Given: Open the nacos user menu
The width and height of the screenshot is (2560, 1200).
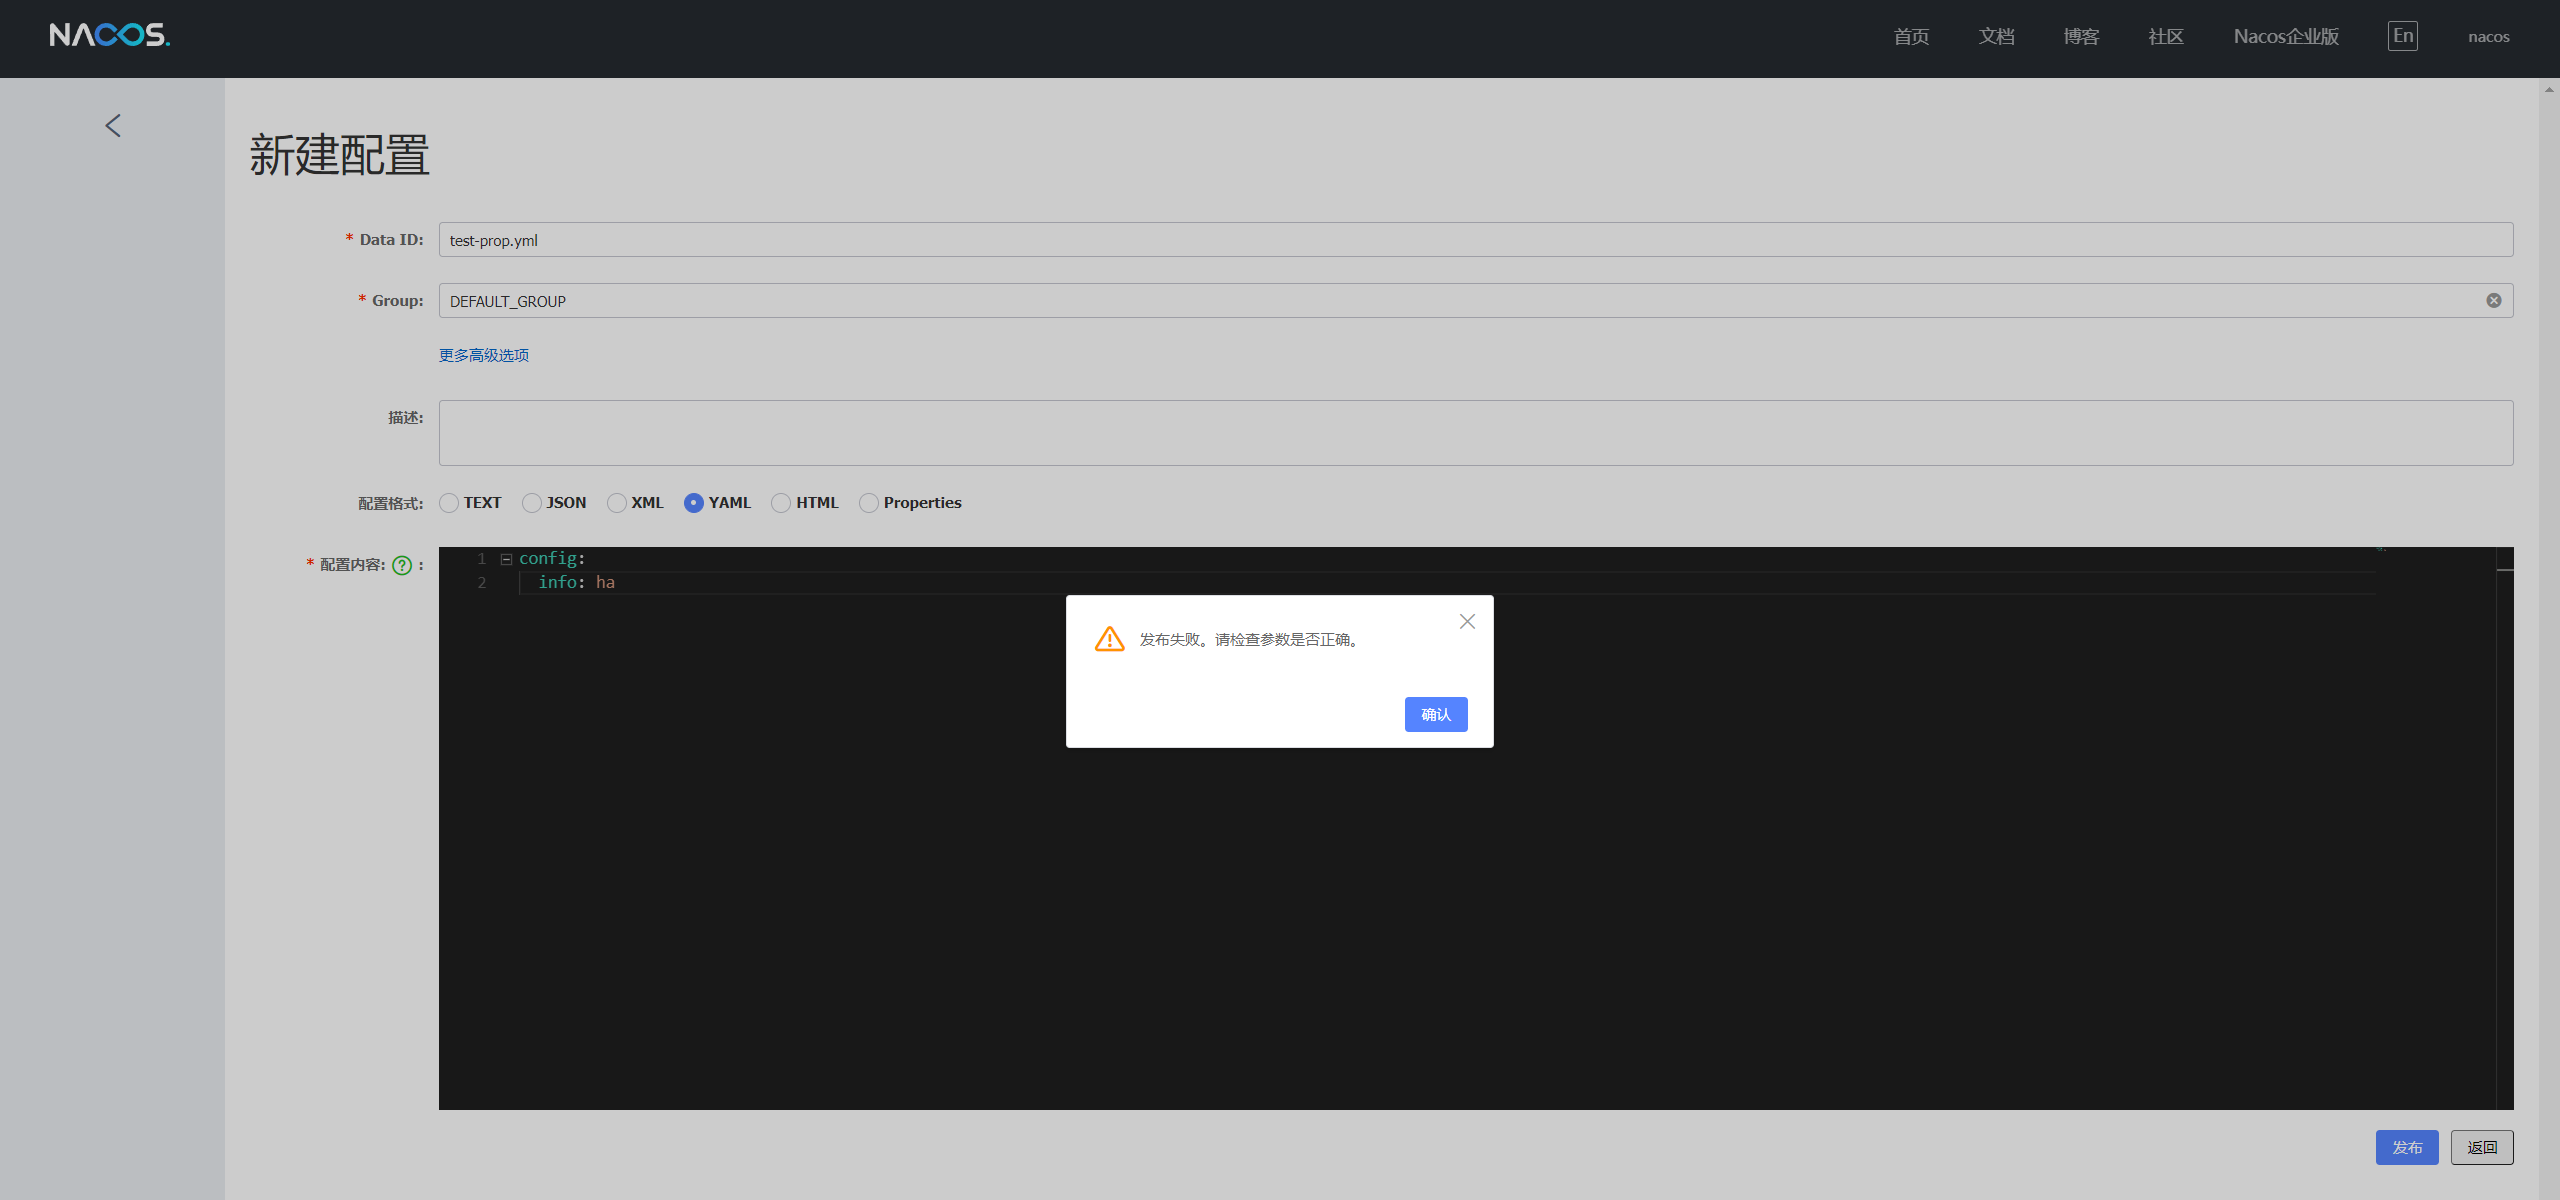Looking at the screenshot, I should [2488, 37].
